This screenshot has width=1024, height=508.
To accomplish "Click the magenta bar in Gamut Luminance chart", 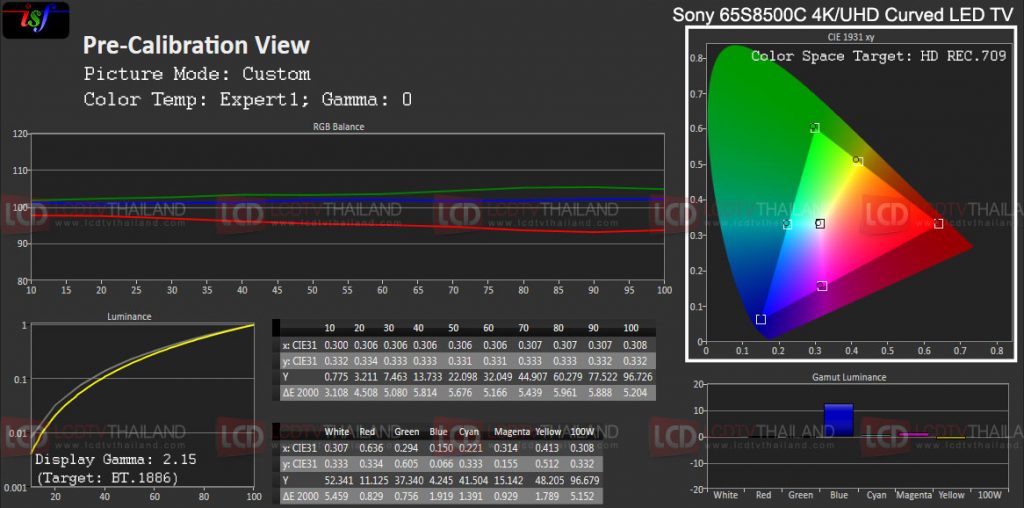I will (914, 434).
